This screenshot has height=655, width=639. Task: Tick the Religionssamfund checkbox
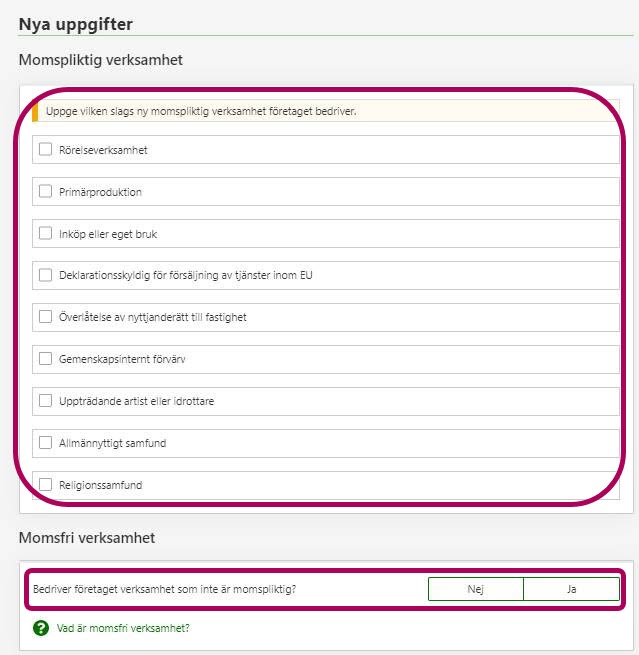[x=46, y=485]
